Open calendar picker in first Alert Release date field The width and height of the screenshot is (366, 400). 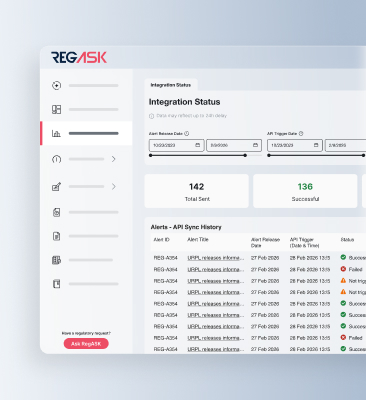pos(198,145)
